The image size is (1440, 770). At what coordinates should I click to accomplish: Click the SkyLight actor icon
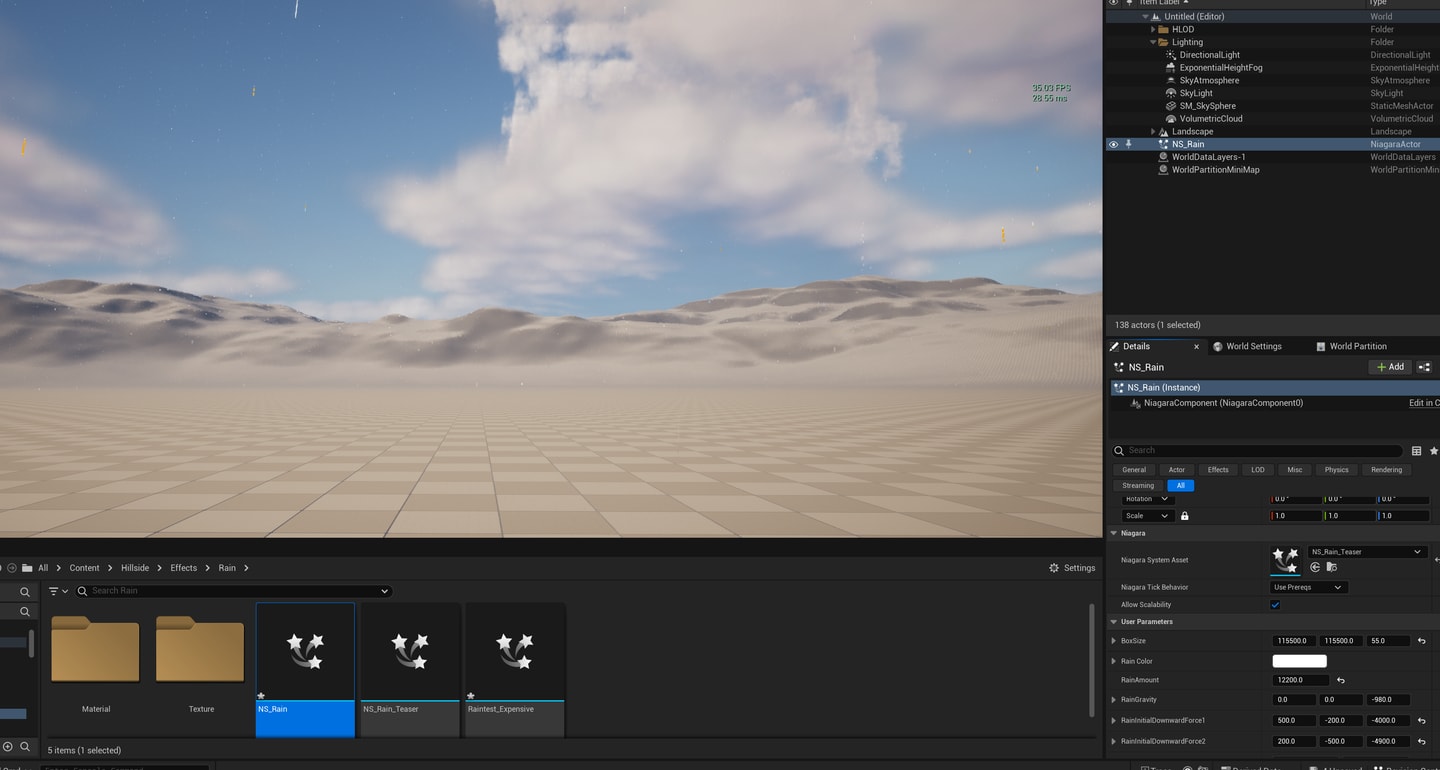coord(1171,93)
